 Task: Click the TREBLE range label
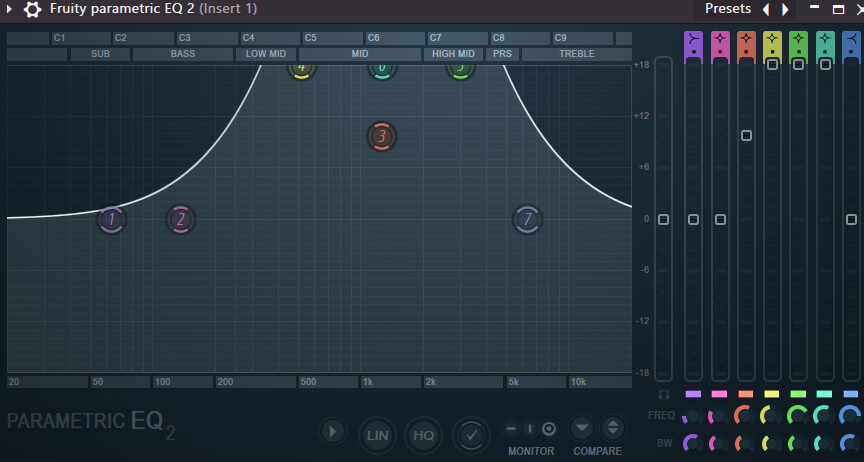point(576,54)
